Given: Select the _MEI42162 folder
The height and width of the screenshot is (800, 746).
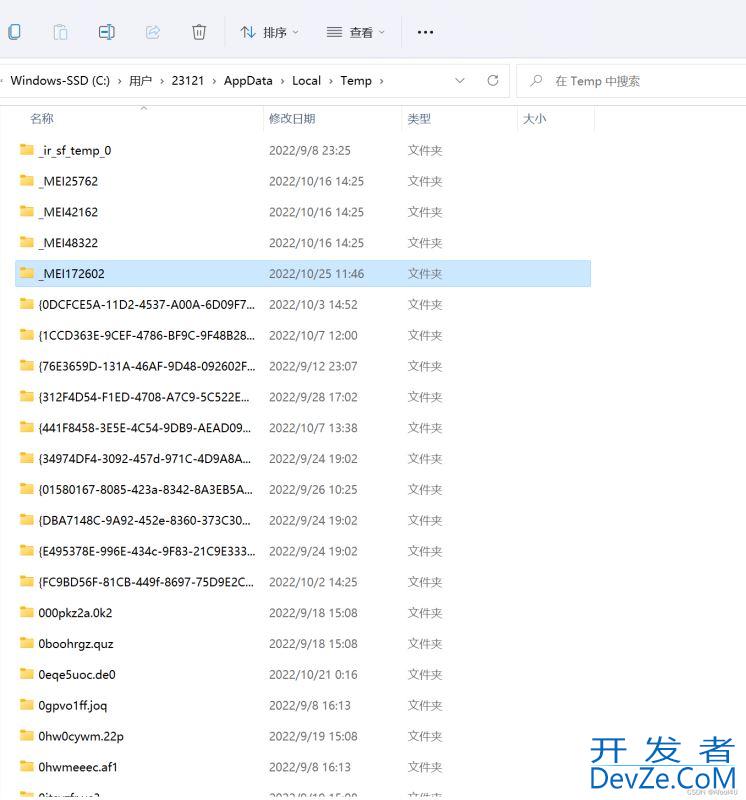Looking at the screenshot, I should (x=303, y=212).
